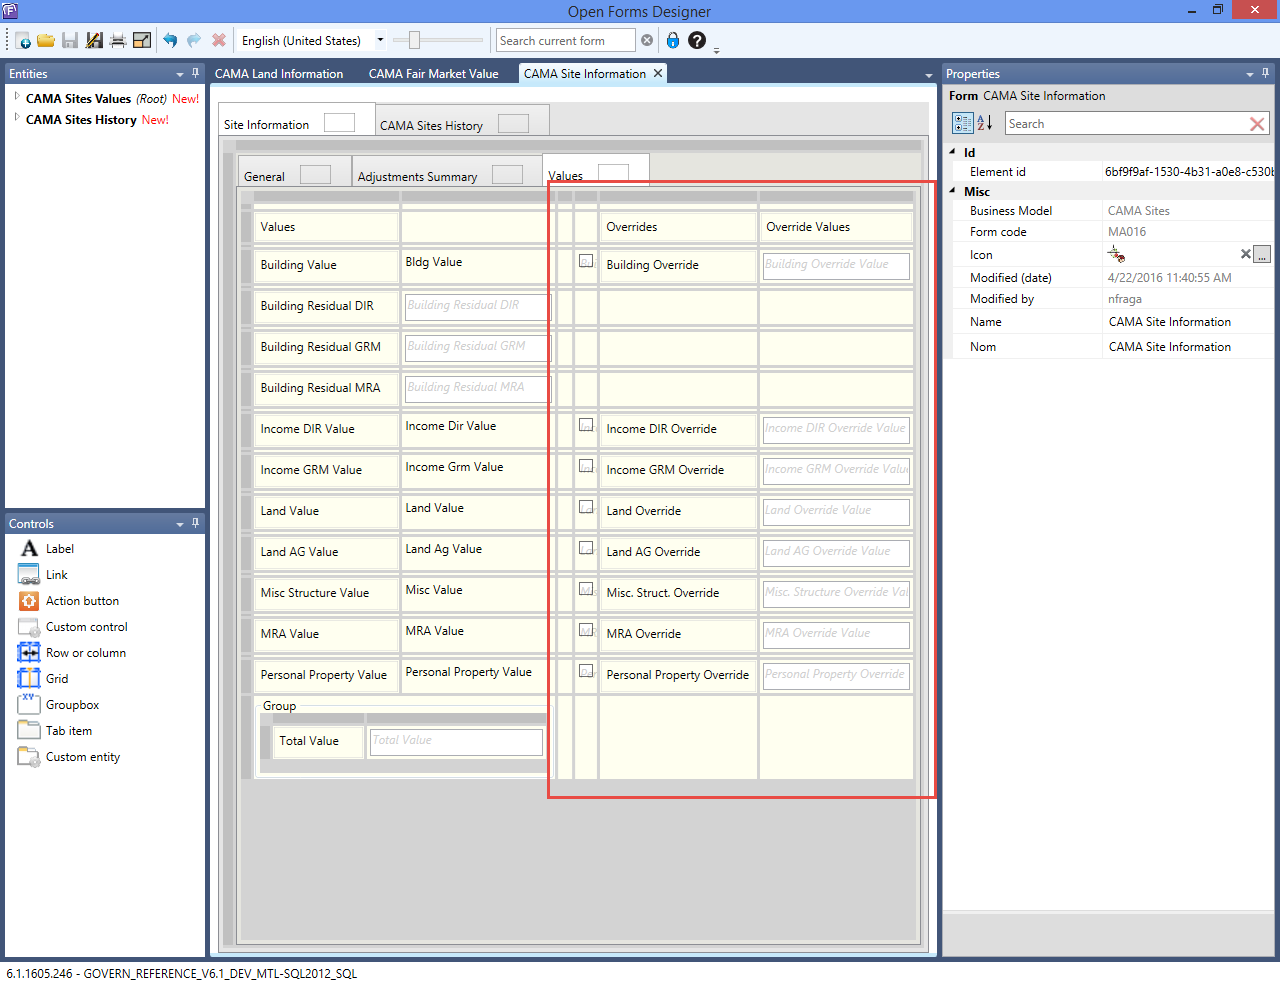
Task: Expand the CAMA Sites Values tree node
Action: tap(17, 97)
